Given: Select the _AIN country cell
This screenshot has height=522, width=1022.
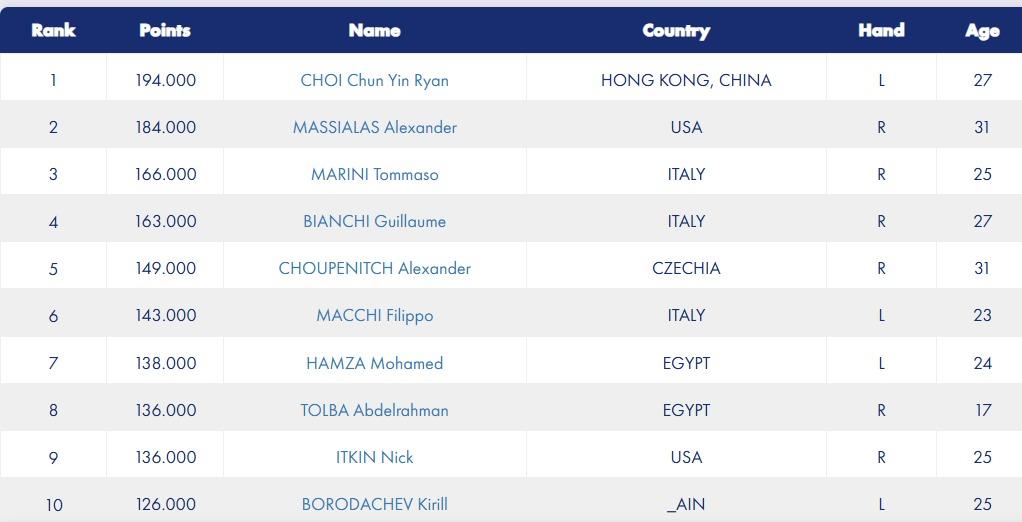Looking at the screenshot, I should (x=686, y=504).
